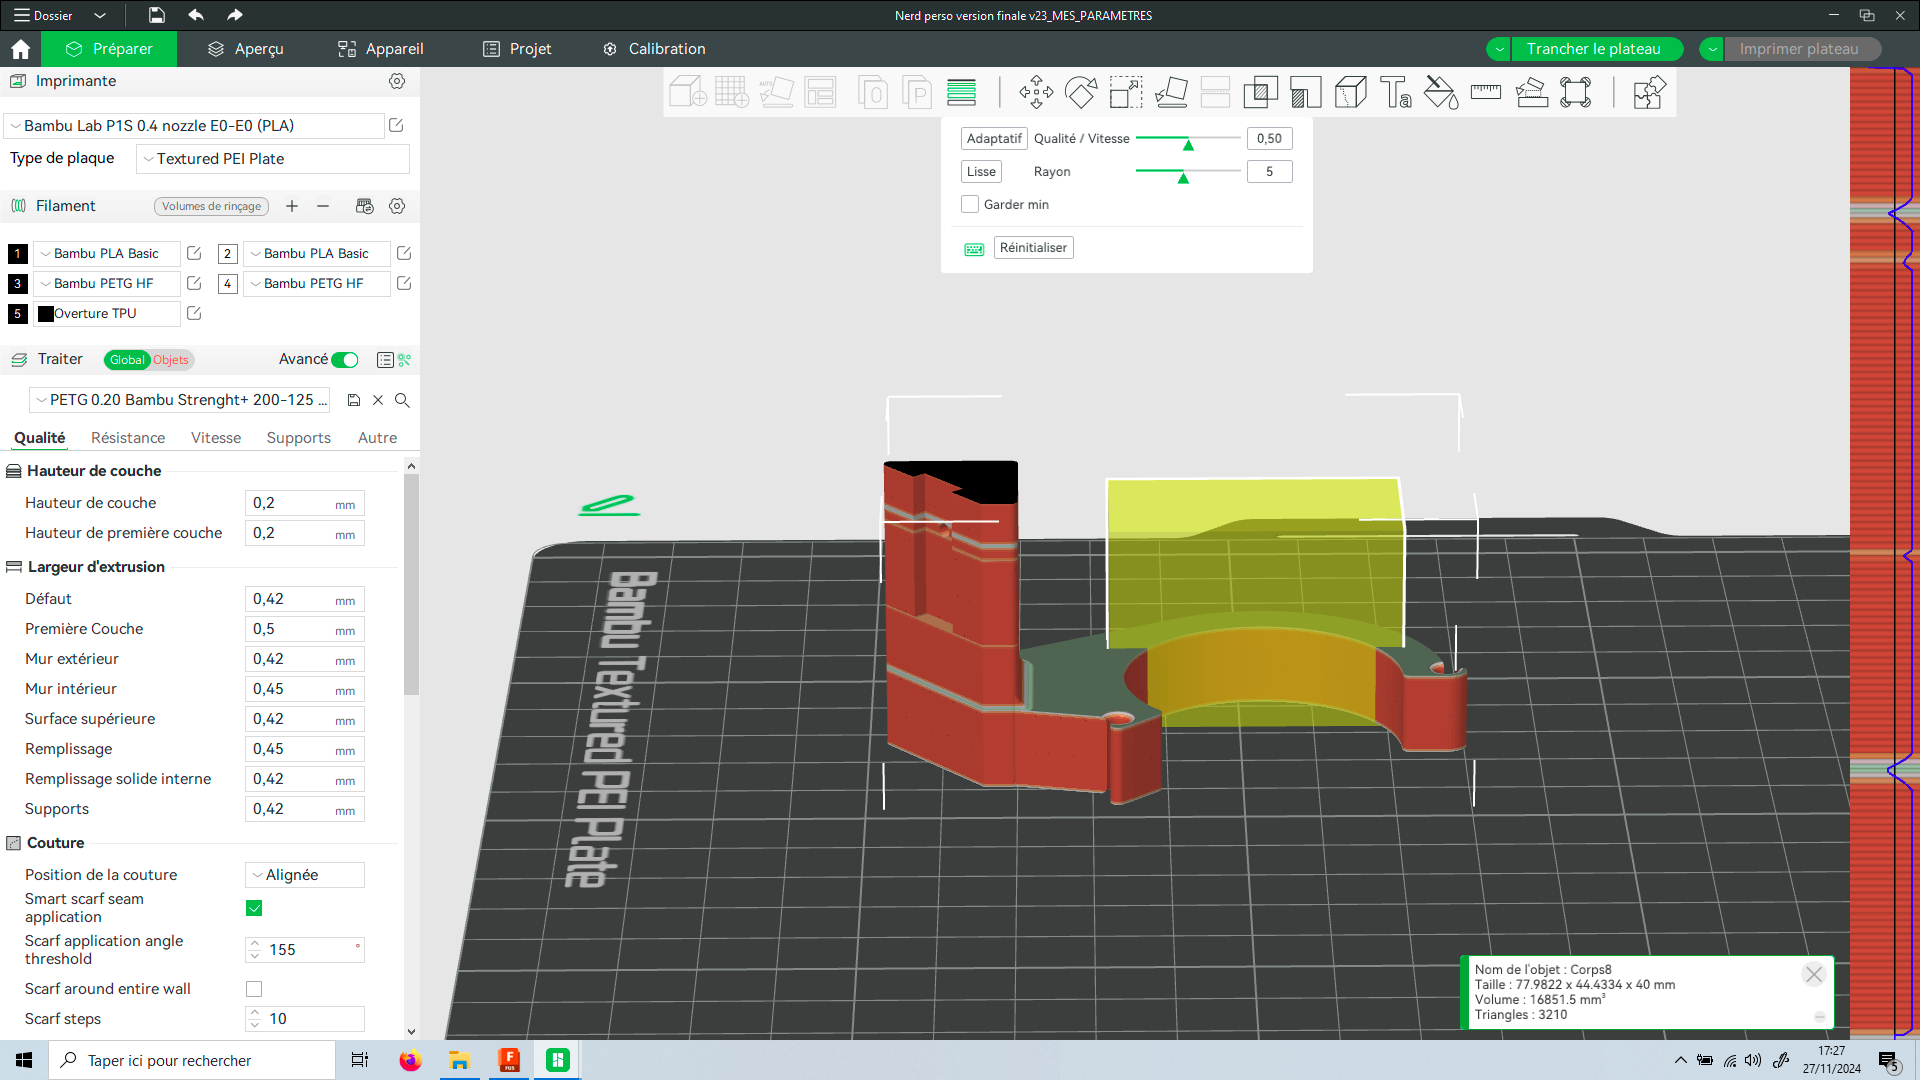Open the Assembly view puzzle icon
The image size is (1920, 1080).
point(1649,93)
